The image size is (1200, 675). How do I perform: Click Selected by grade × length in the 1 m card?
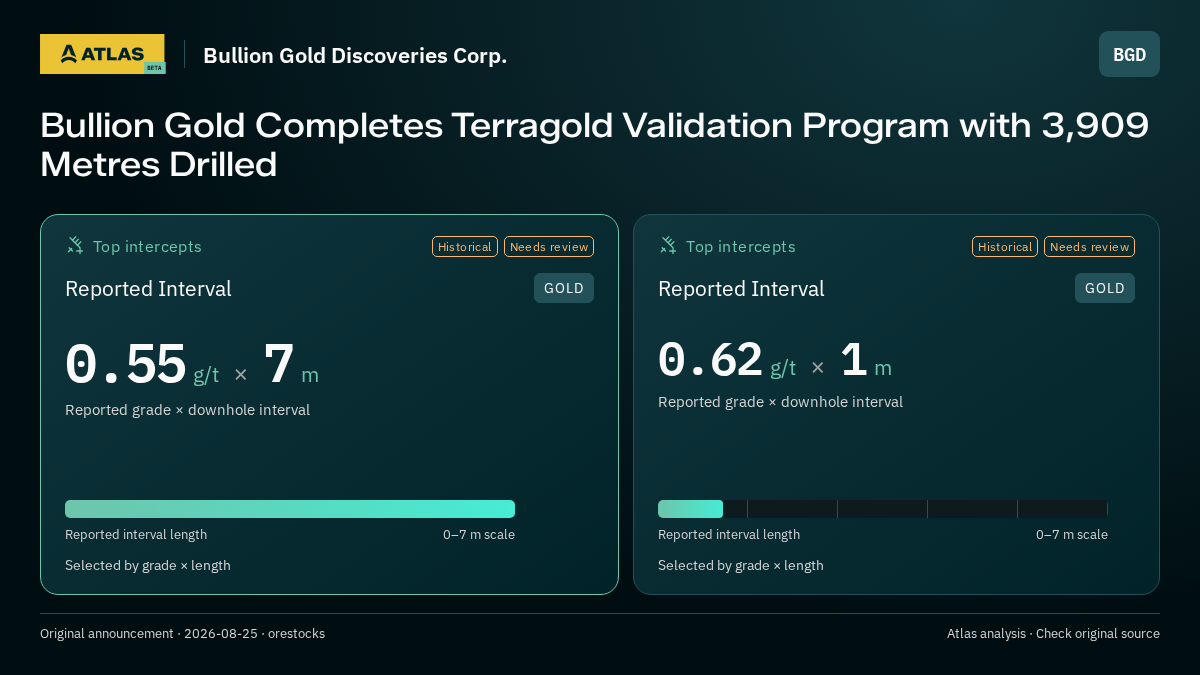pos(741,566)
